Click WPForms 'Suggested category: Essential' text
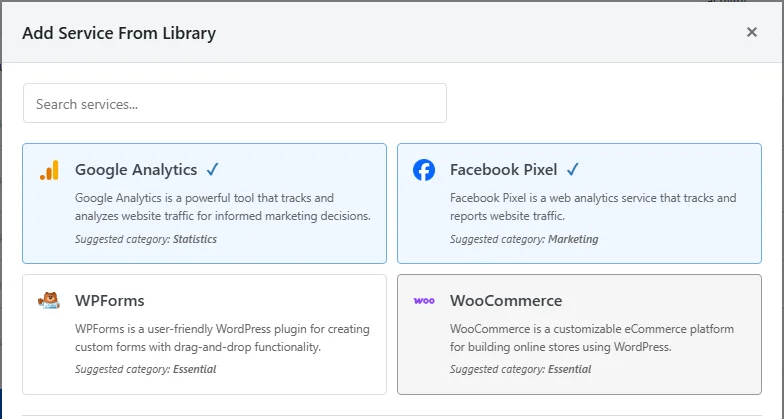 pyautogui.click(x=146, y=370)
